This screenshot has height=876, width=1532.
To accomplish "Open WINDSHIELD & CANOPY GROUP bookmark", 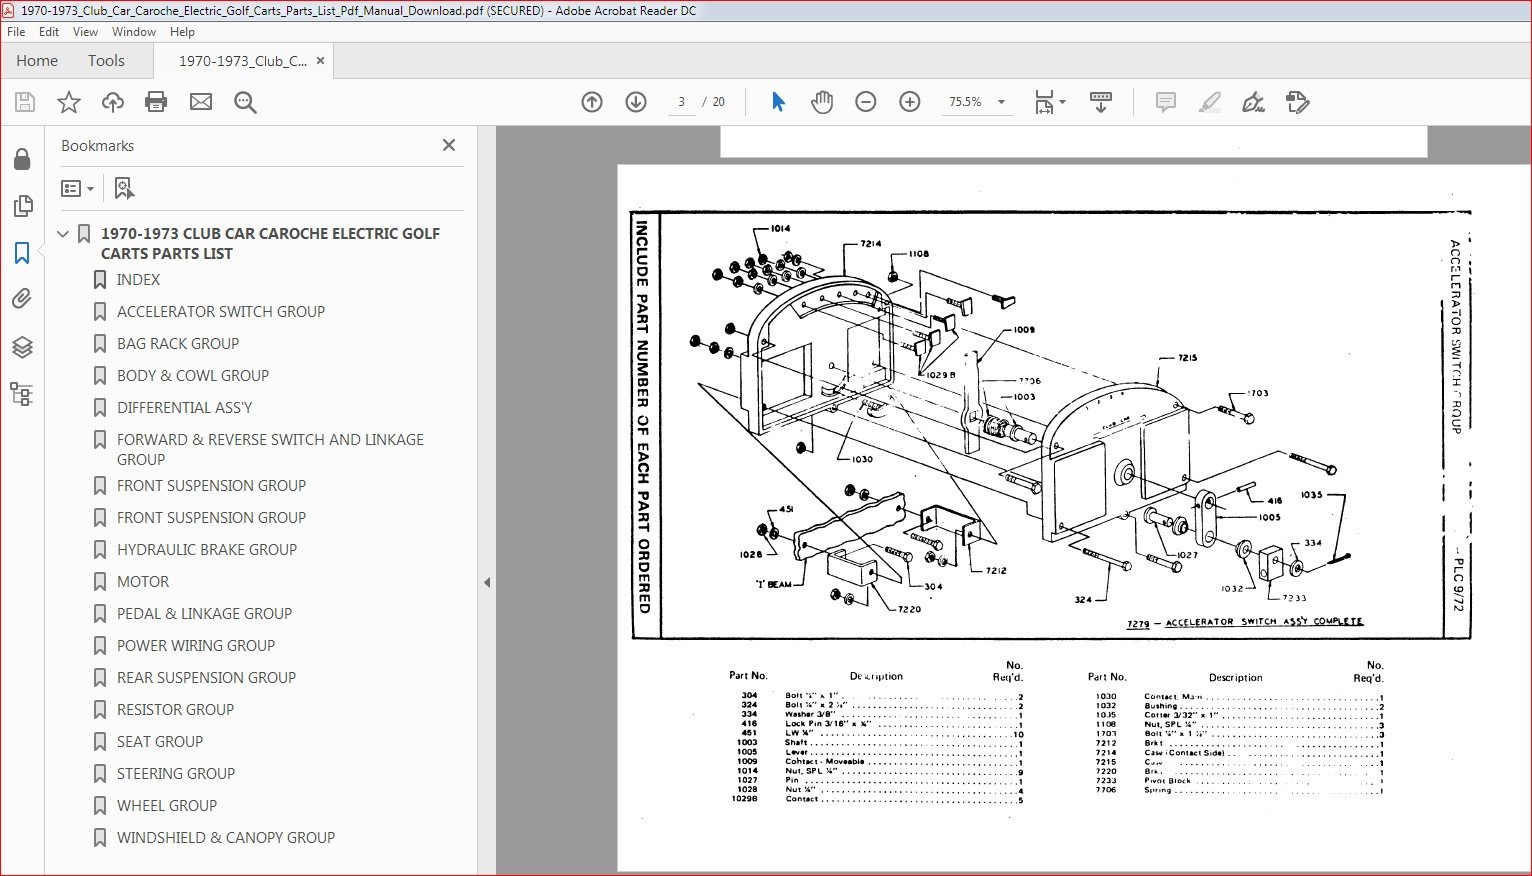I will click(x=226, y=838).
